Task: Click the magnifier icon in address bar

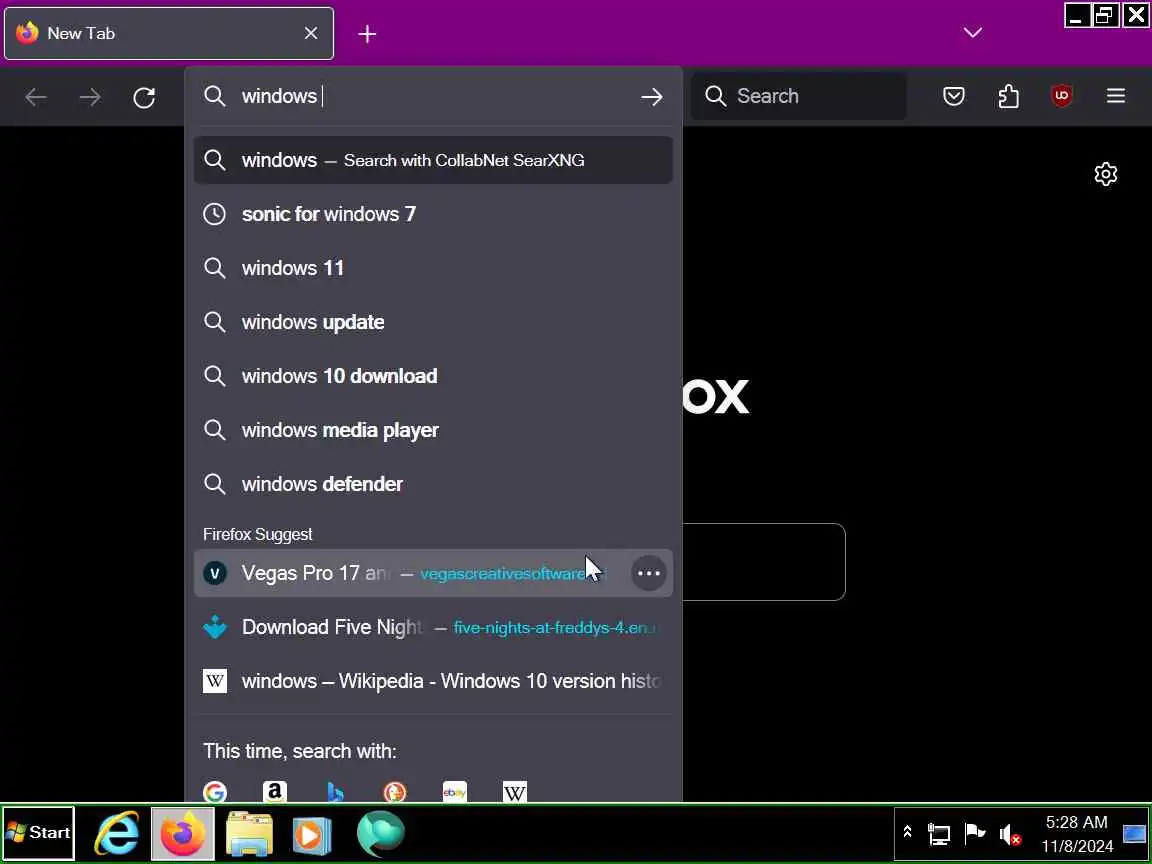Action: (x=215, y=96)
